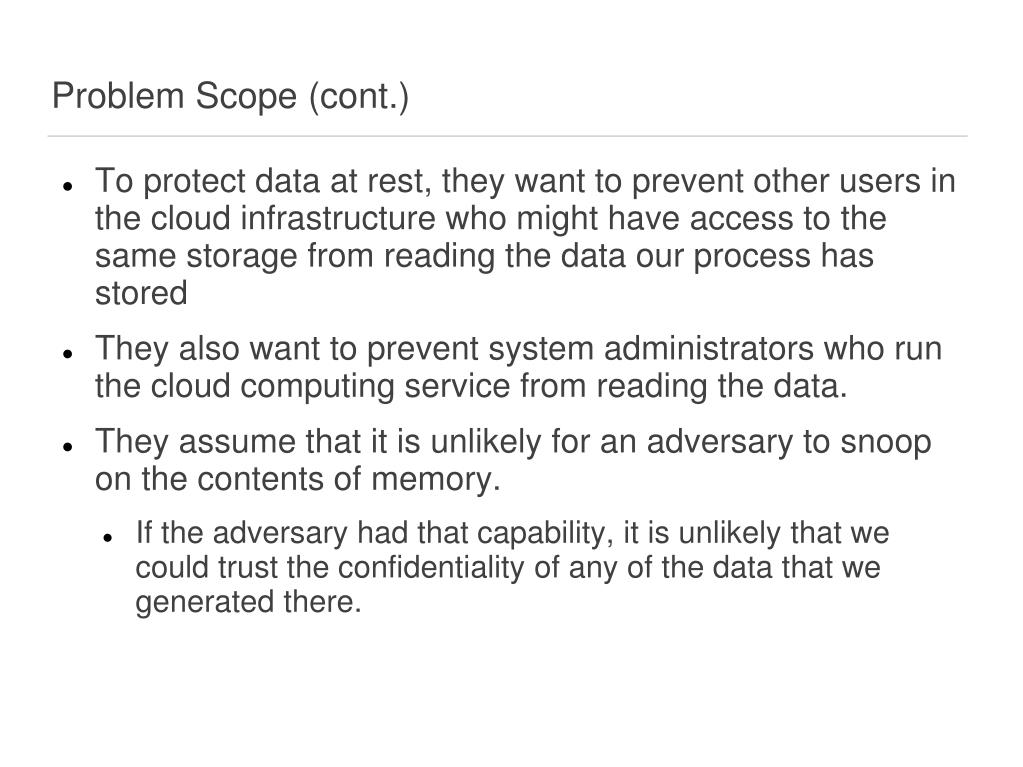
Task: Click the line starting "They also want to prevent"
Action: click(518, 350)
